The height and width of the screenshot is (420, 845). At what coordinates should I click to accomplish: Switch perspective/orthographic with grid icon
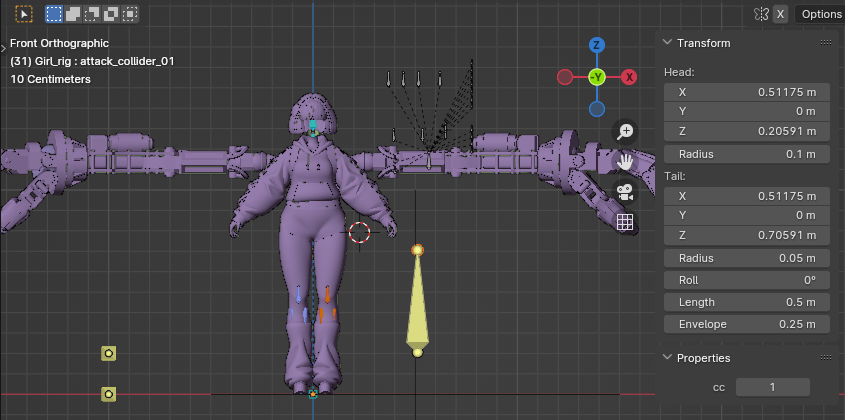click(x=625, y=222)
